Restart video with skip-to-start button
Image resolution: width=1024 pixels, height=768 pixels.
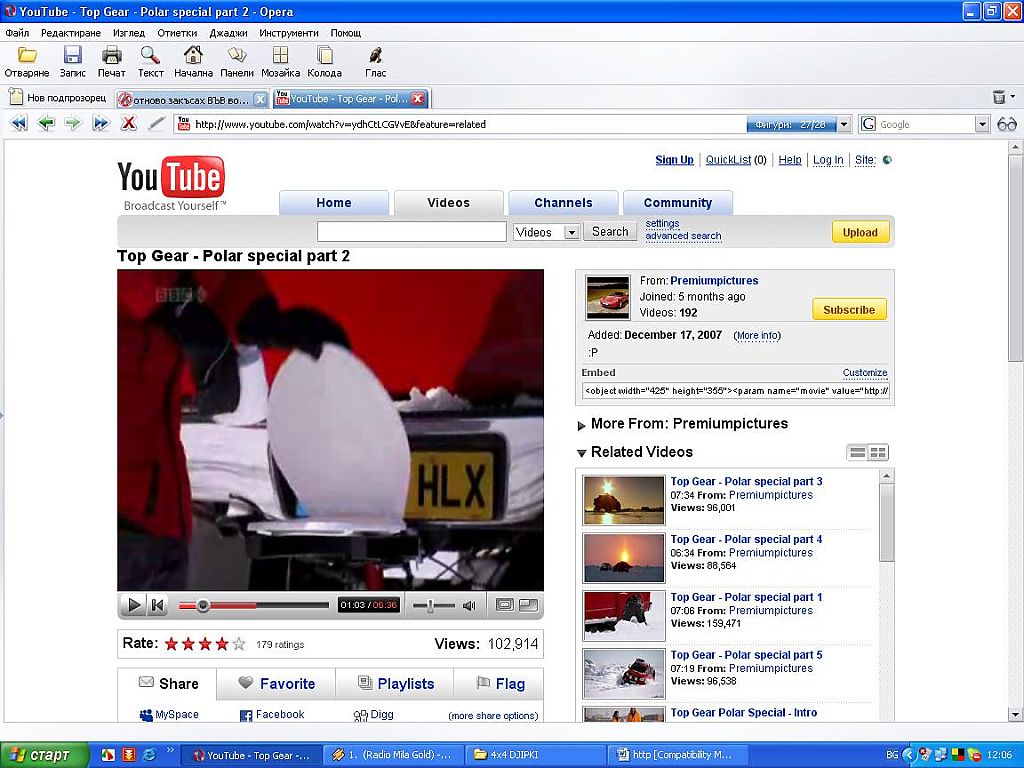tap(157, 605)
